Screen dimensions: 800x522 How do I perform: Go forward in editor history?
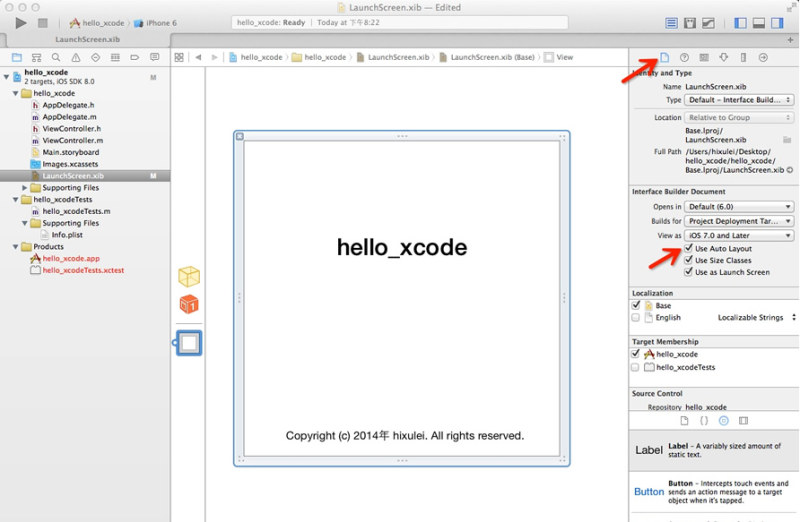214,57
